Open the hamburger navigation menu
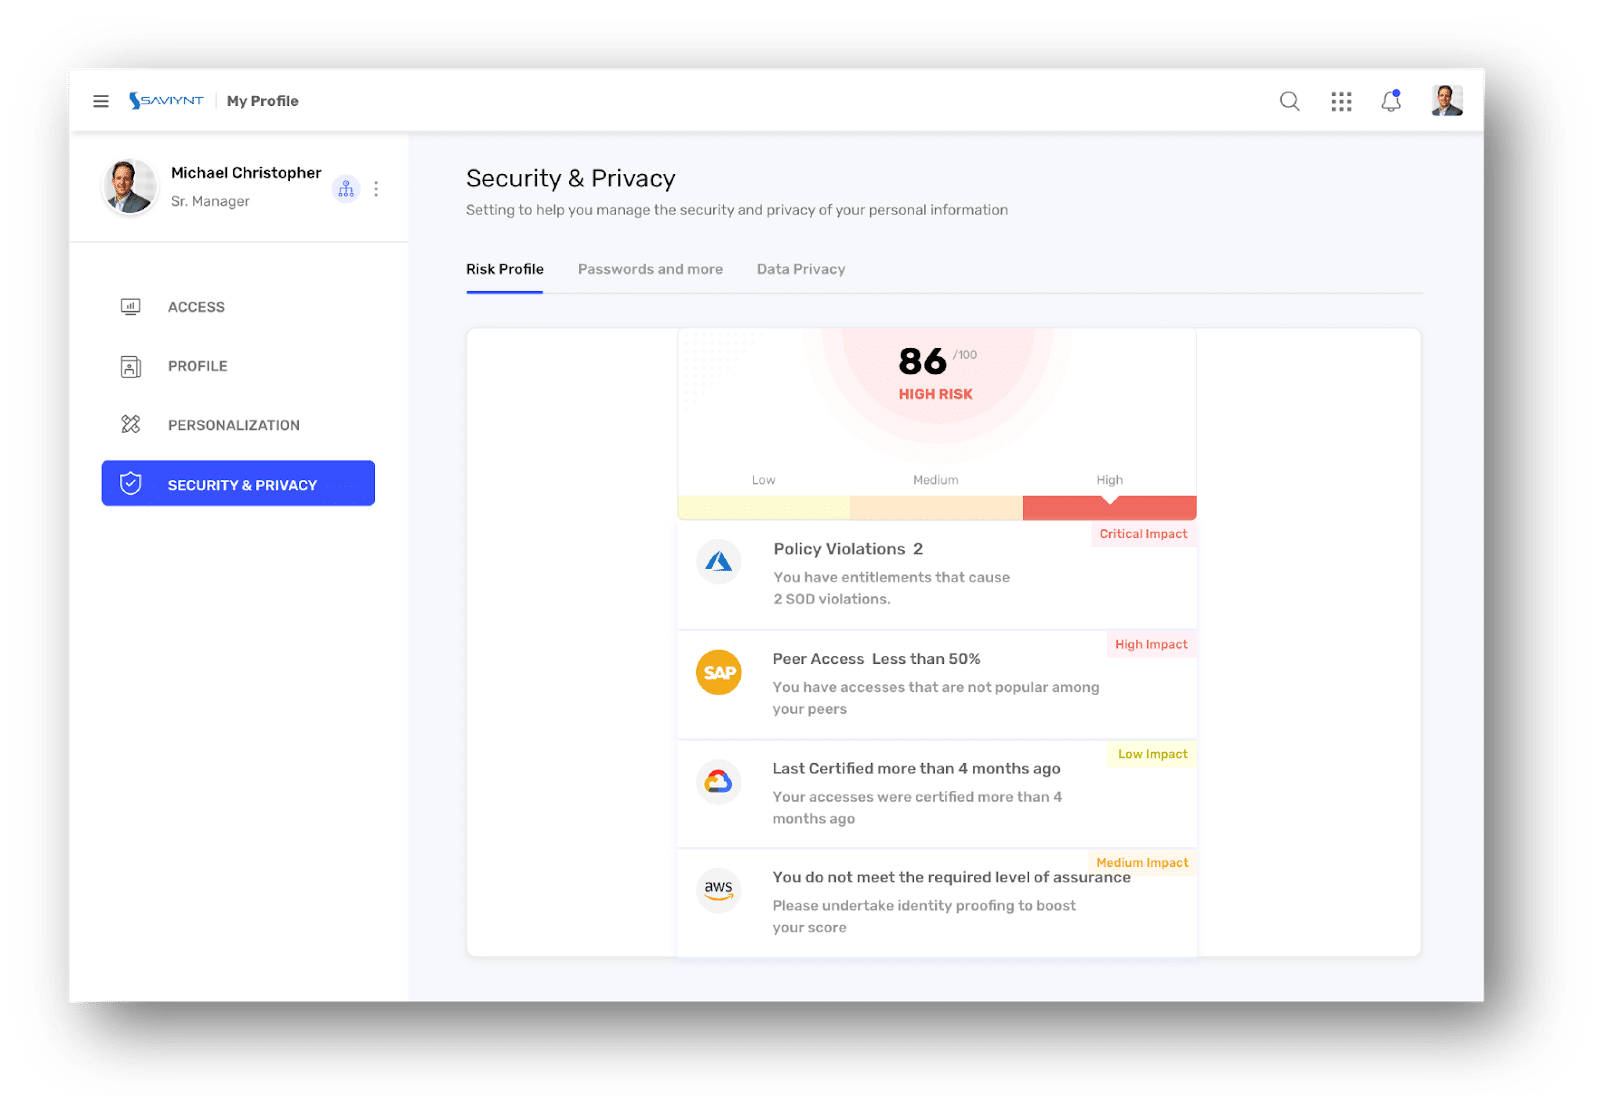Viewport: 1600px width, 1118px height. coord(101,101)
